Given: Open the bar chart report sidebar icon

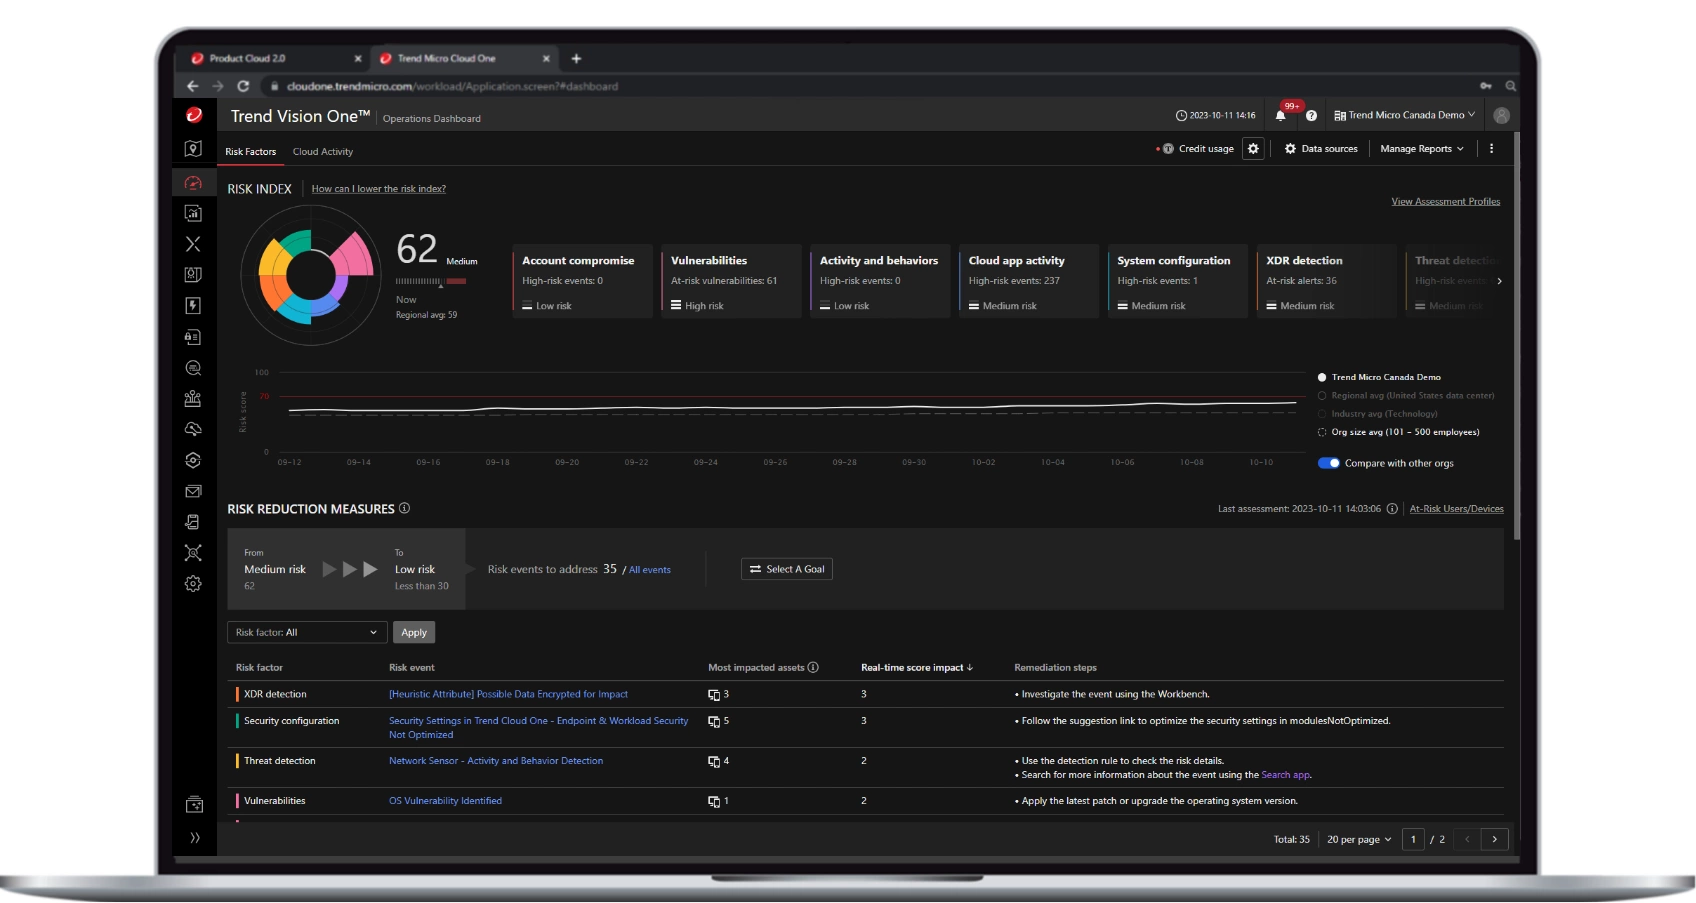Looking at the screenshot, I should click(194, 213).
